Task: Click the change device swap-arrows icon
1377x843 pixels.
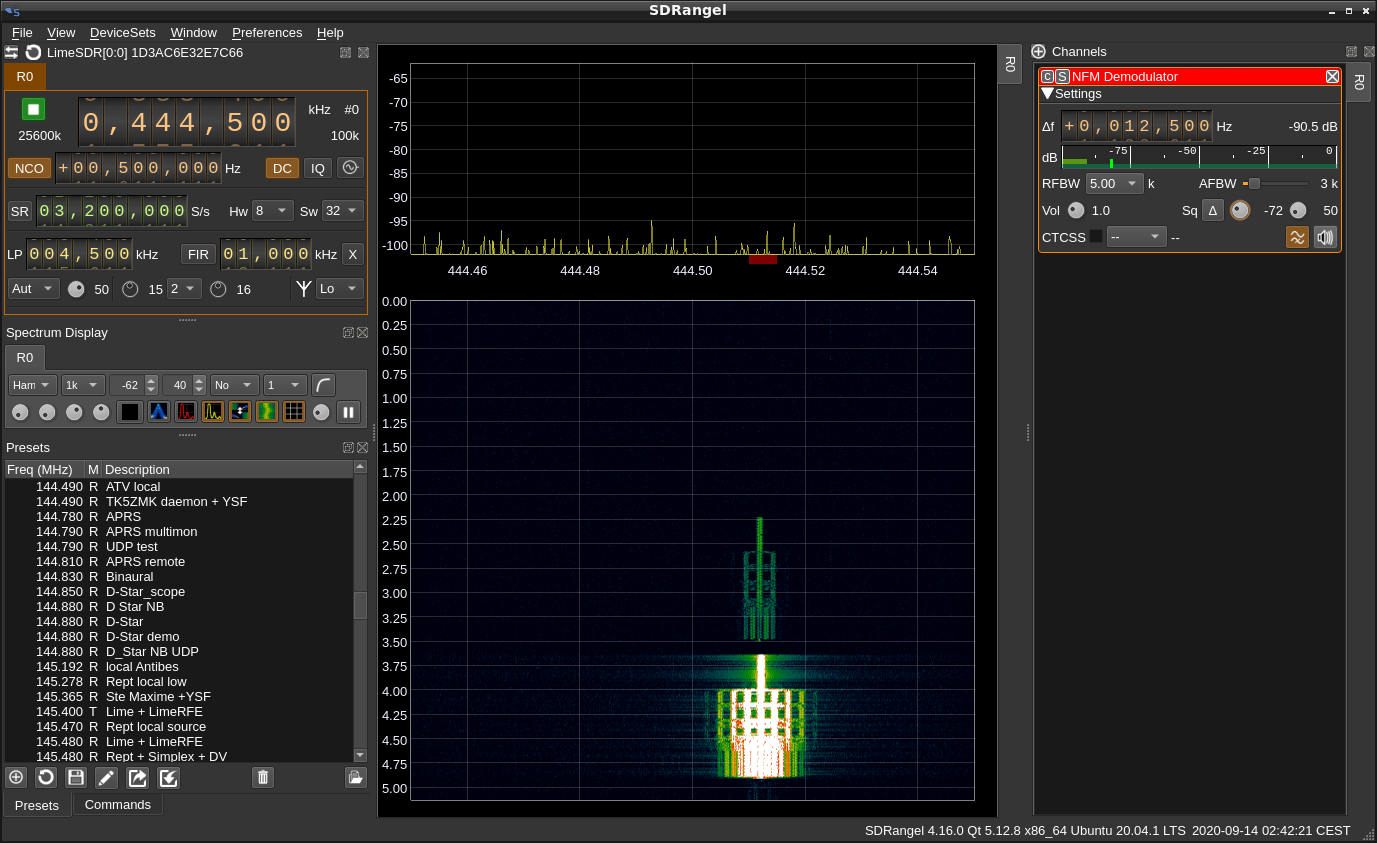Action: [11, 52]
